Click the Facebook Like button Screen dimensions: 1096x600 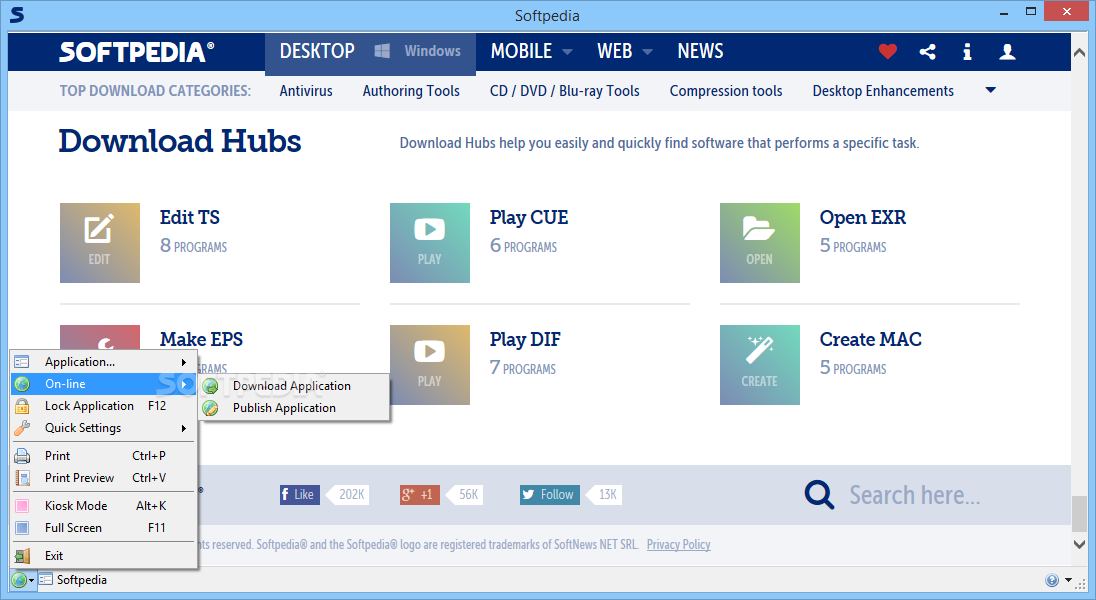(x=300, y=494)
